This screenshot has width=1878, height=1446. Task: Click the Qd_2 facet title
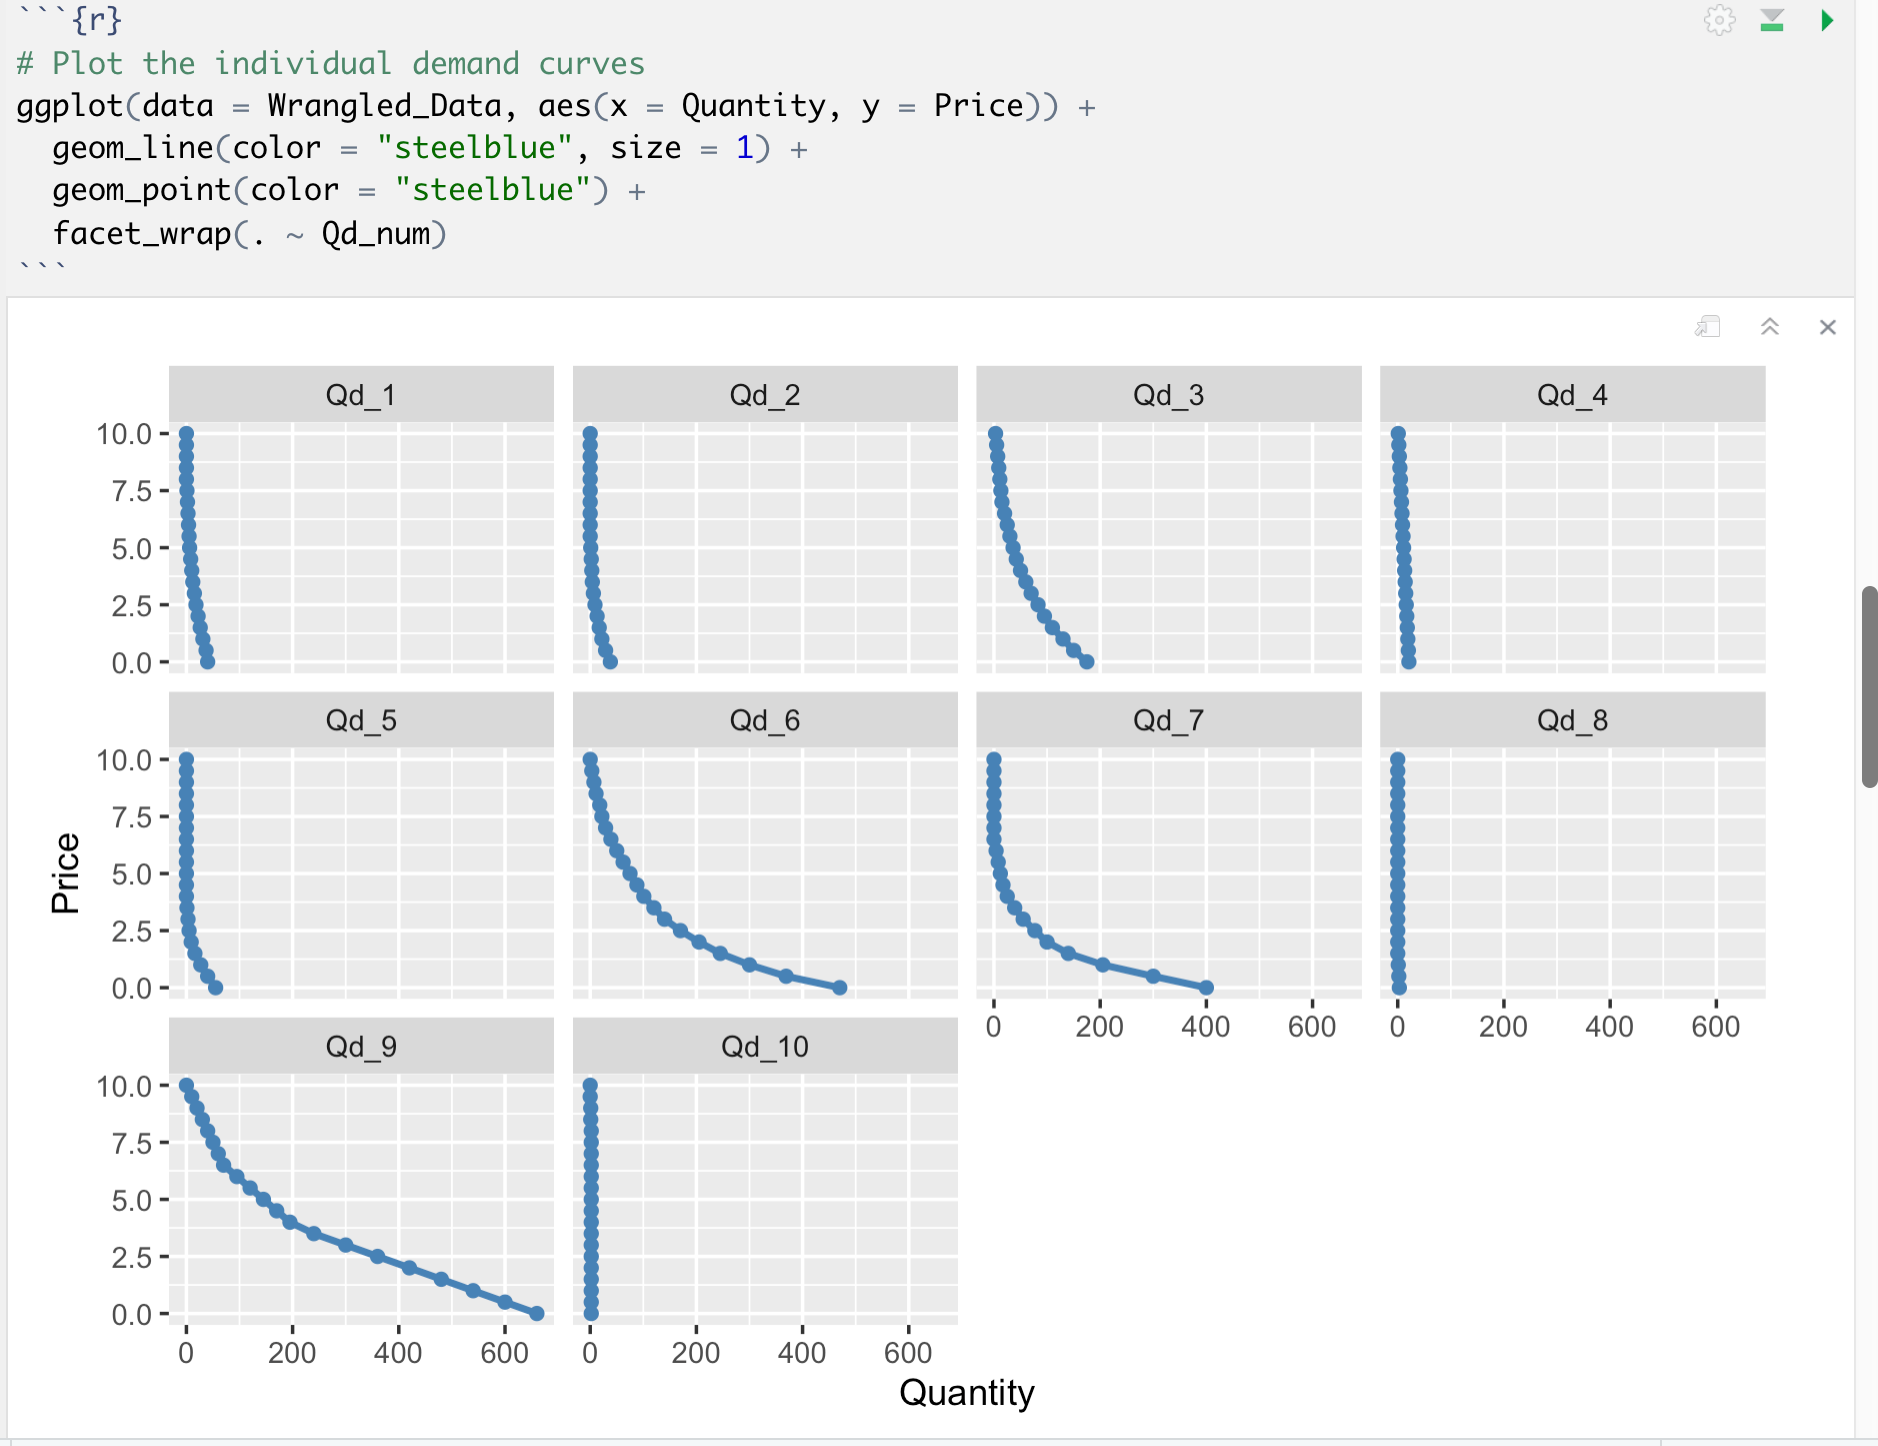pos(765,395)
